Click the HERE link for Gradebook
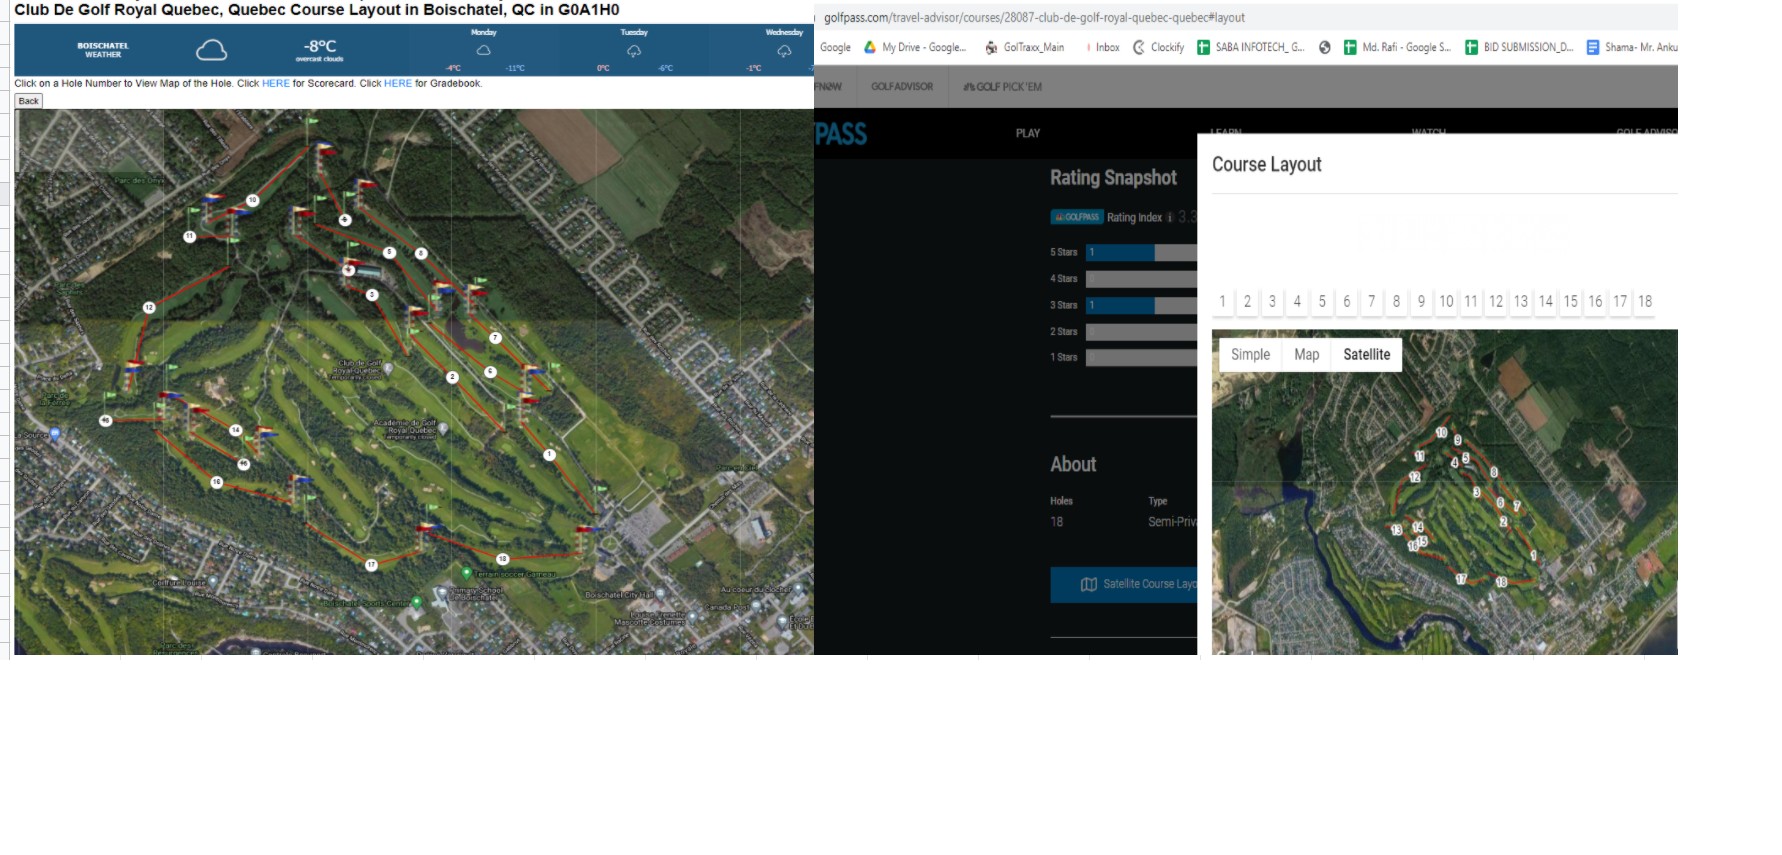This screenshot has height=855, width=1782. tap(398, 84)
